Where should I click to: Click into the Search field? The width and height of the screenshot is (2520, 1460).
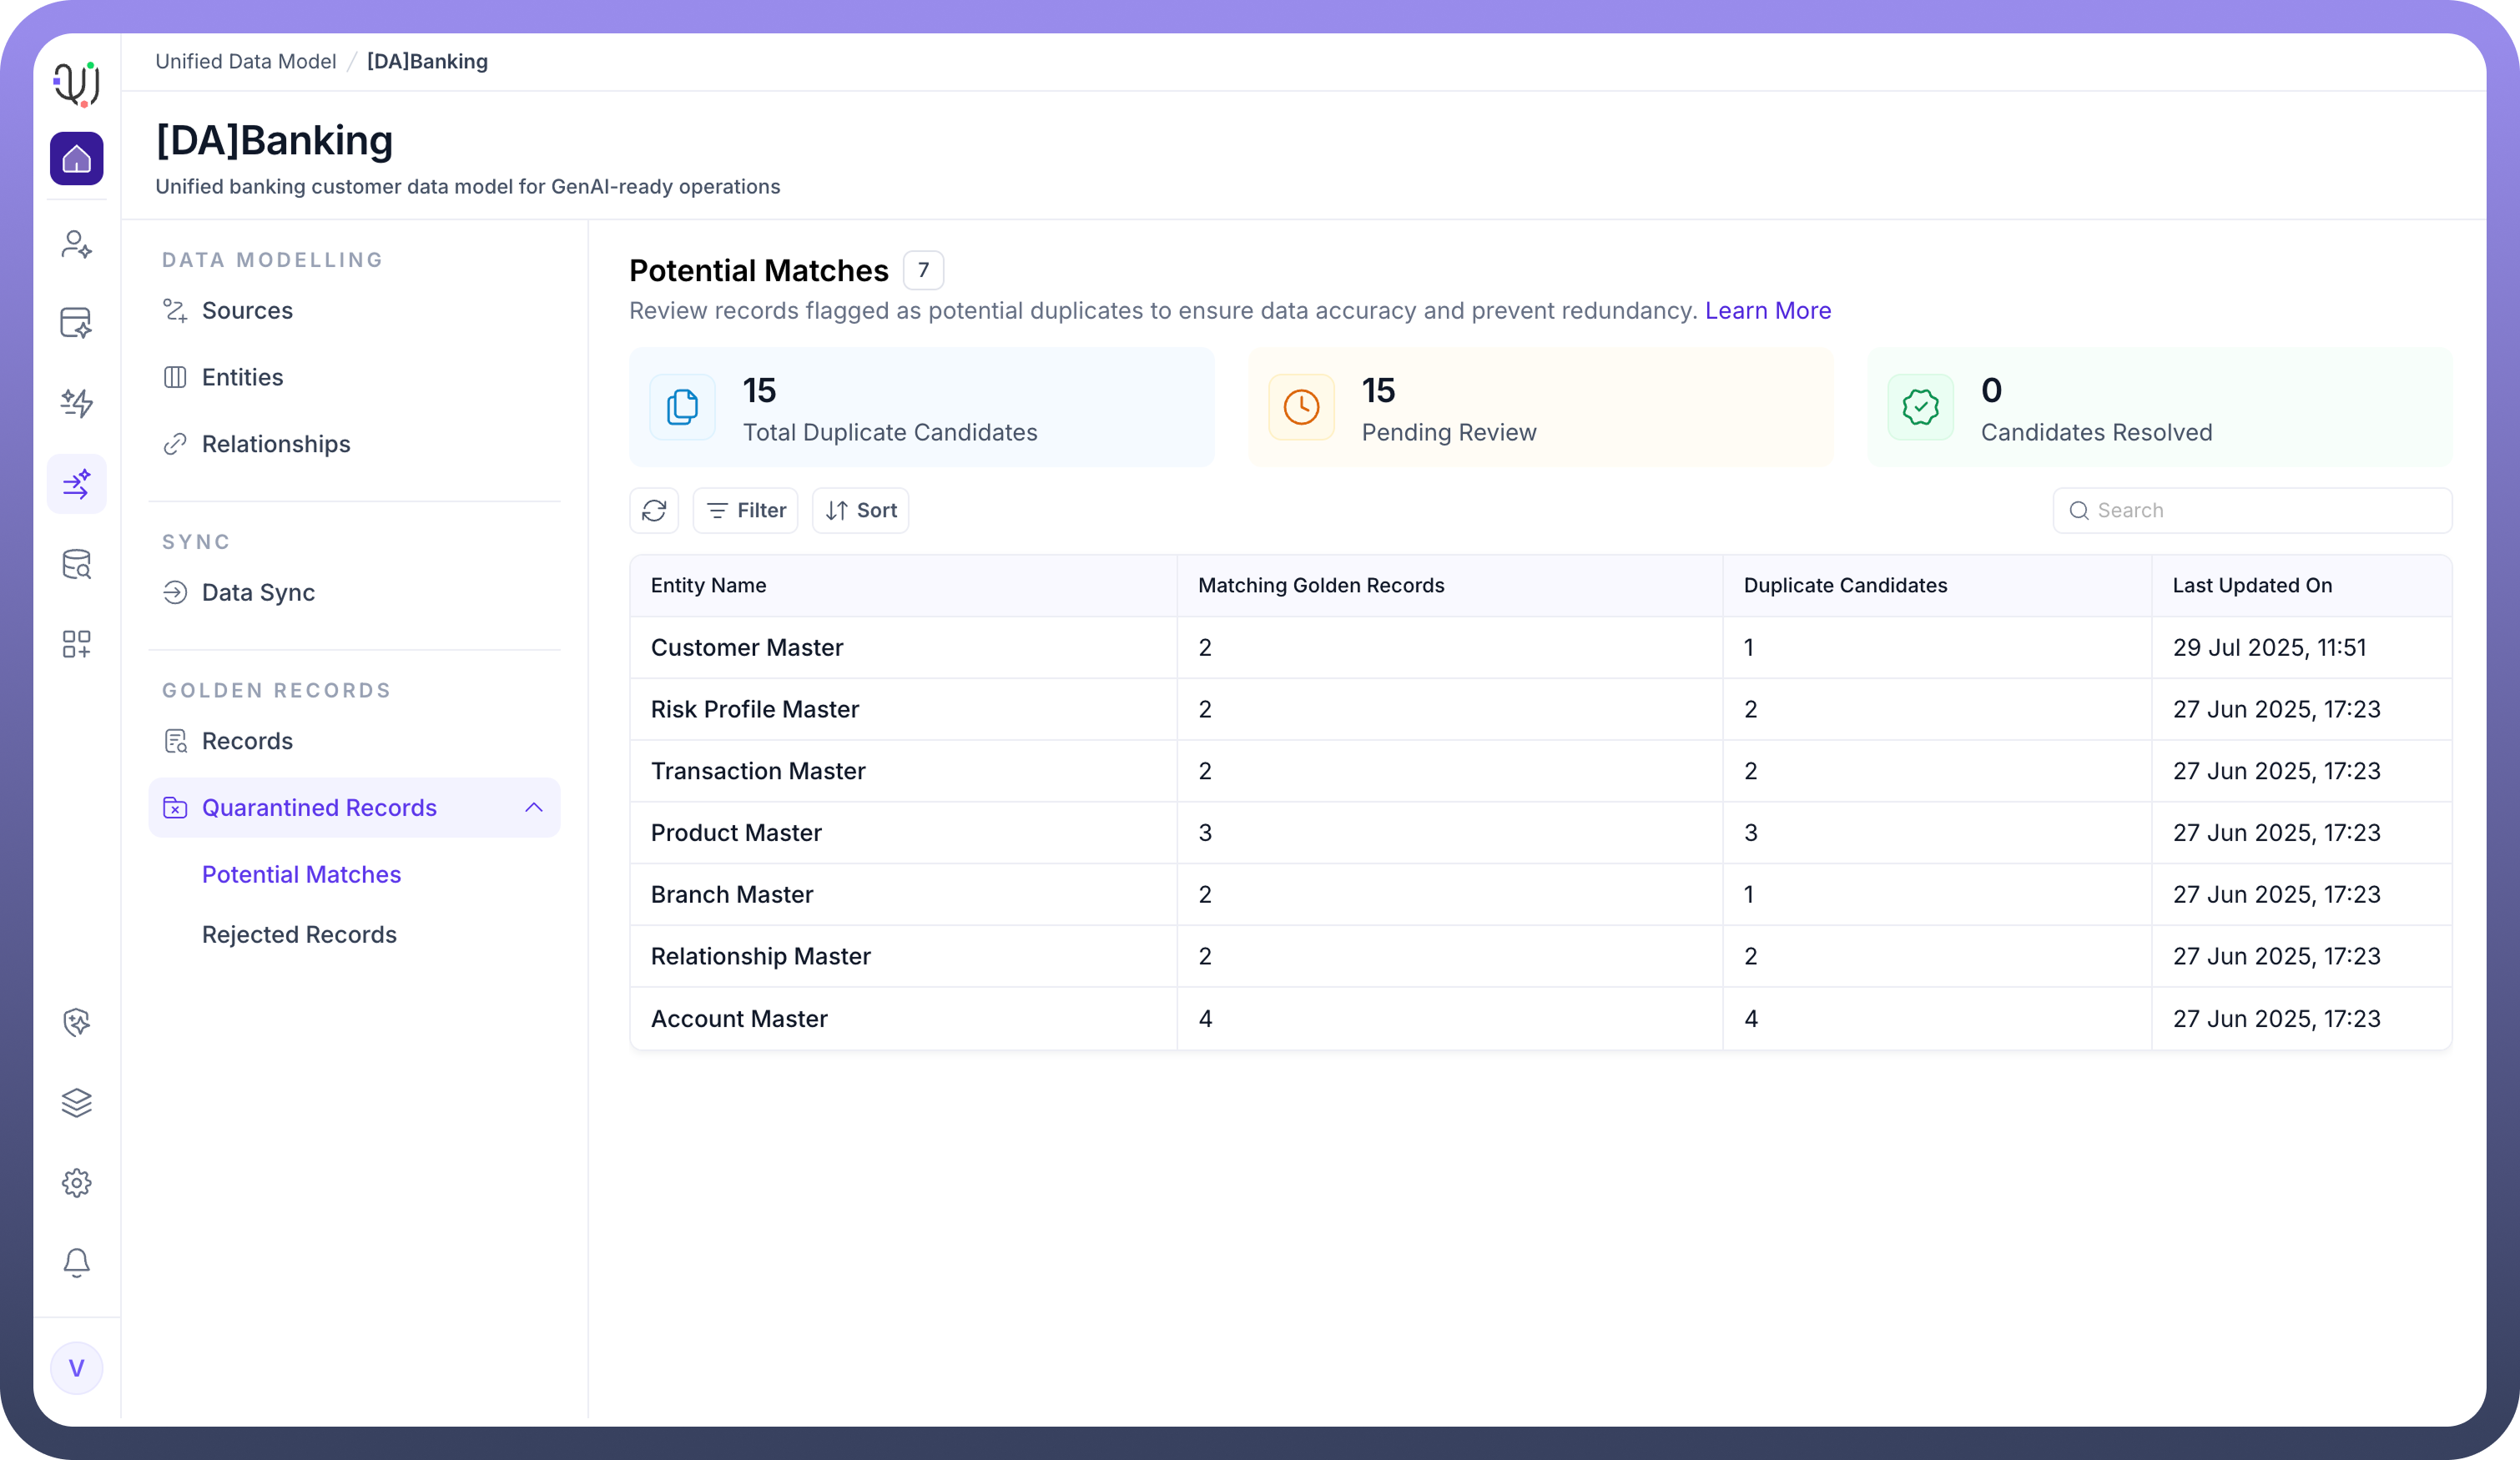pos(2265,511)
